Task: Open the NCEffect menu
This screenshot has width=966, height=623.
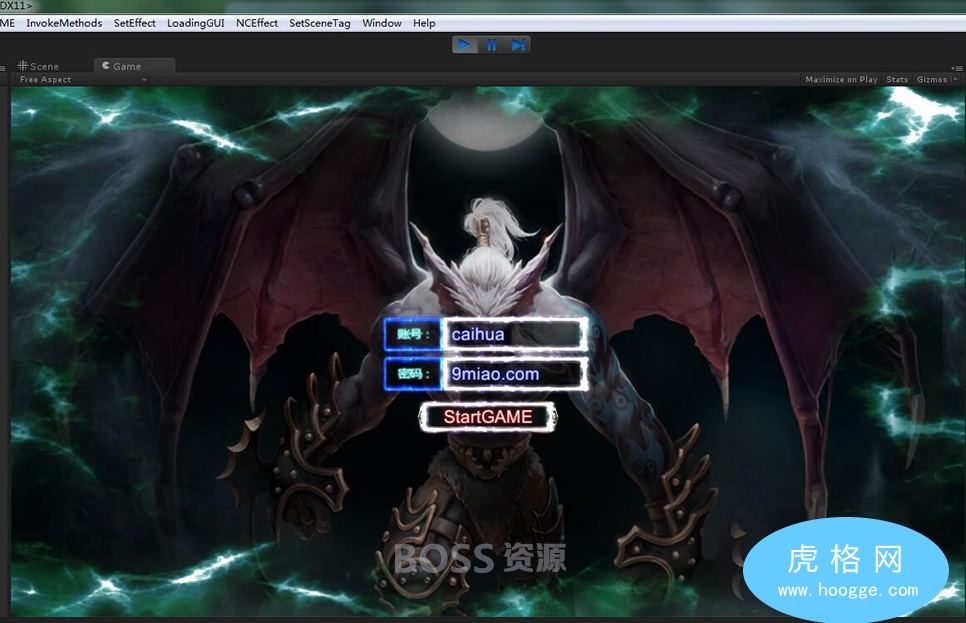Action: point(257,23)
